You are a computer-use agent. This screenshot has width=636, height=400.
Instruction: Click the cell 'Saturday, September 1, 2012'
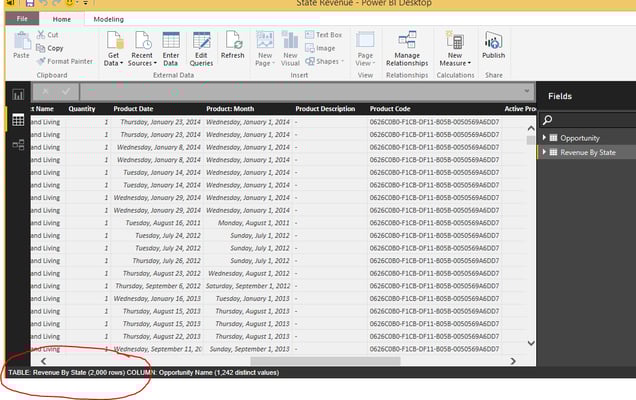point(248,286)
